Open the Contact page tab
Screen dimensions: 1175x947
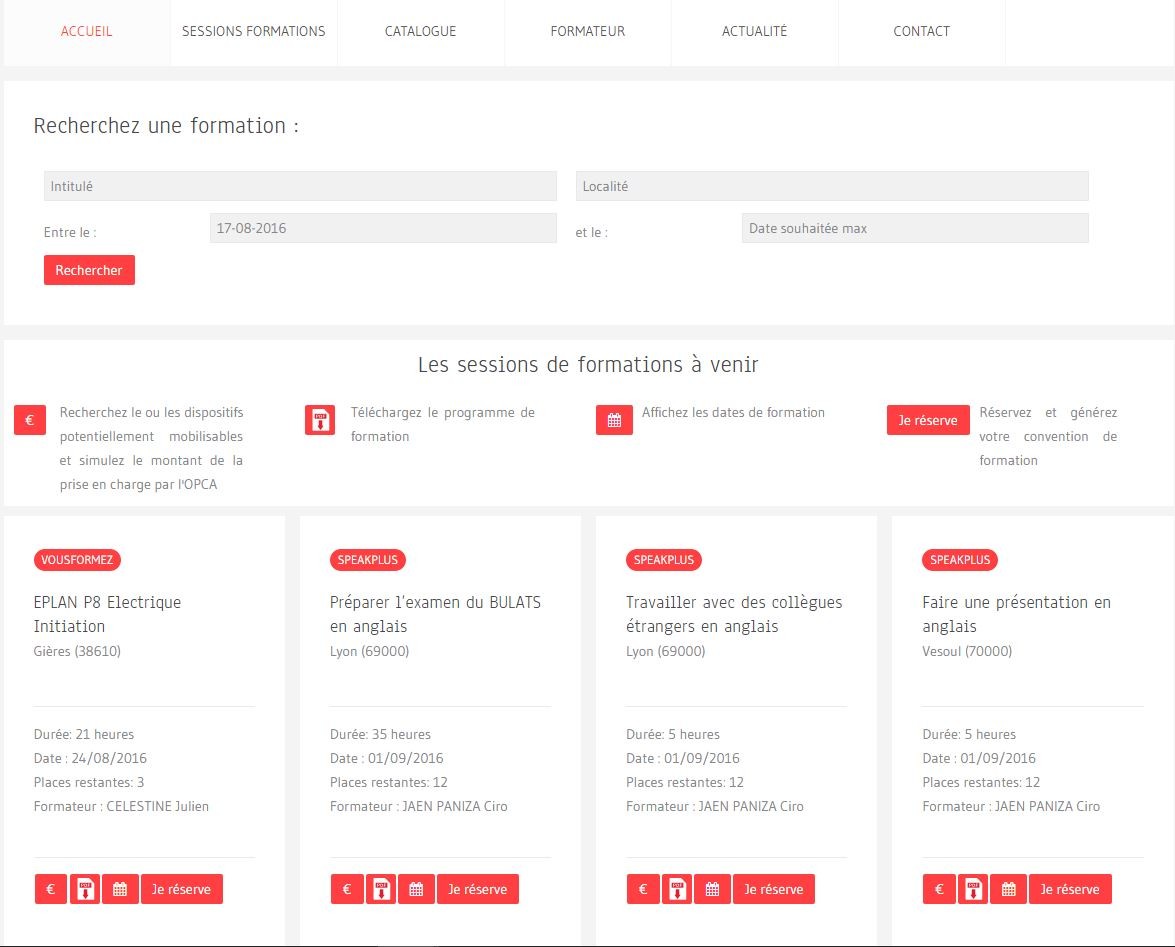[921, 31]
